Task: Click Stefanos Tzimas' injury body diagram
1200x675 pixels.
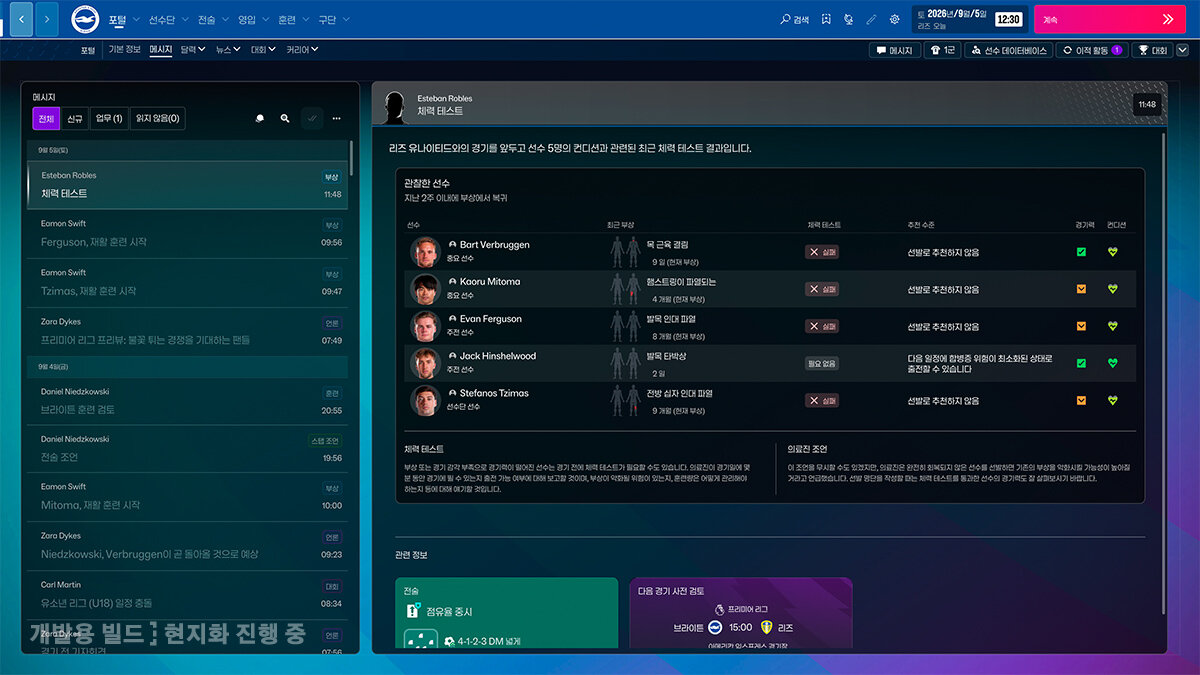Action: point(625,400)
